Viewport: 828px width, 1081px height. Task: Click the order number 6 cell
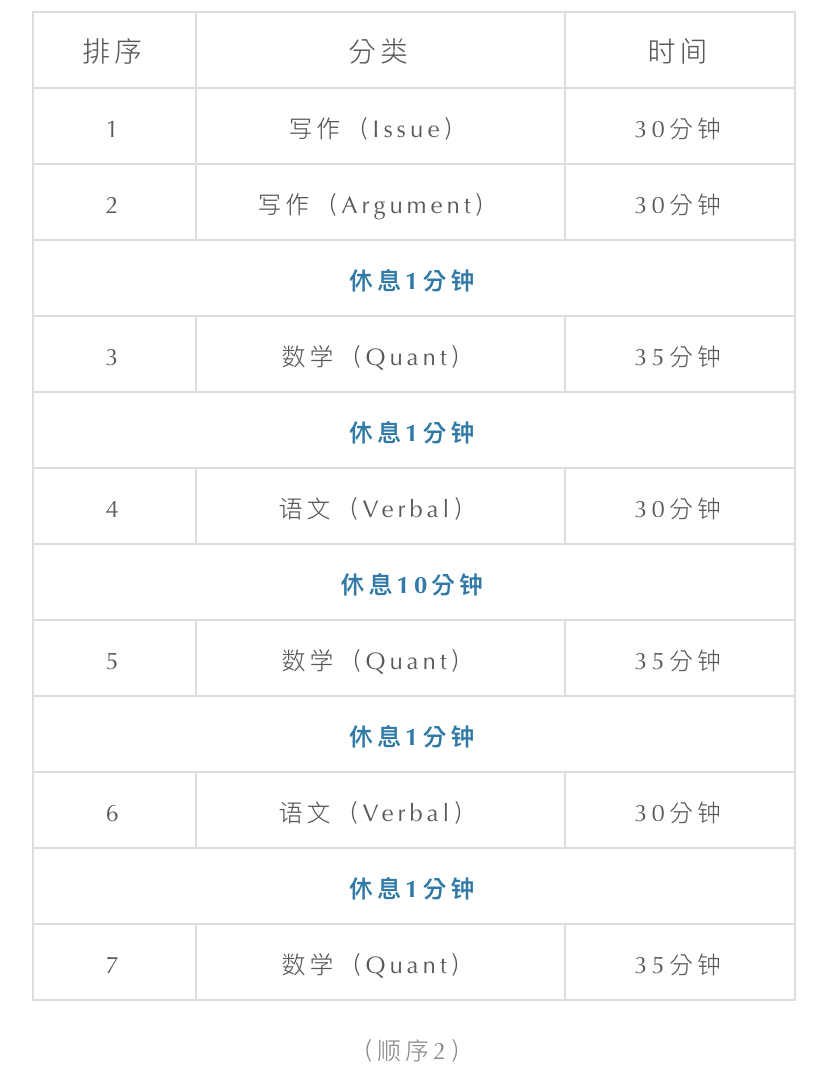(x=112, y=813)
